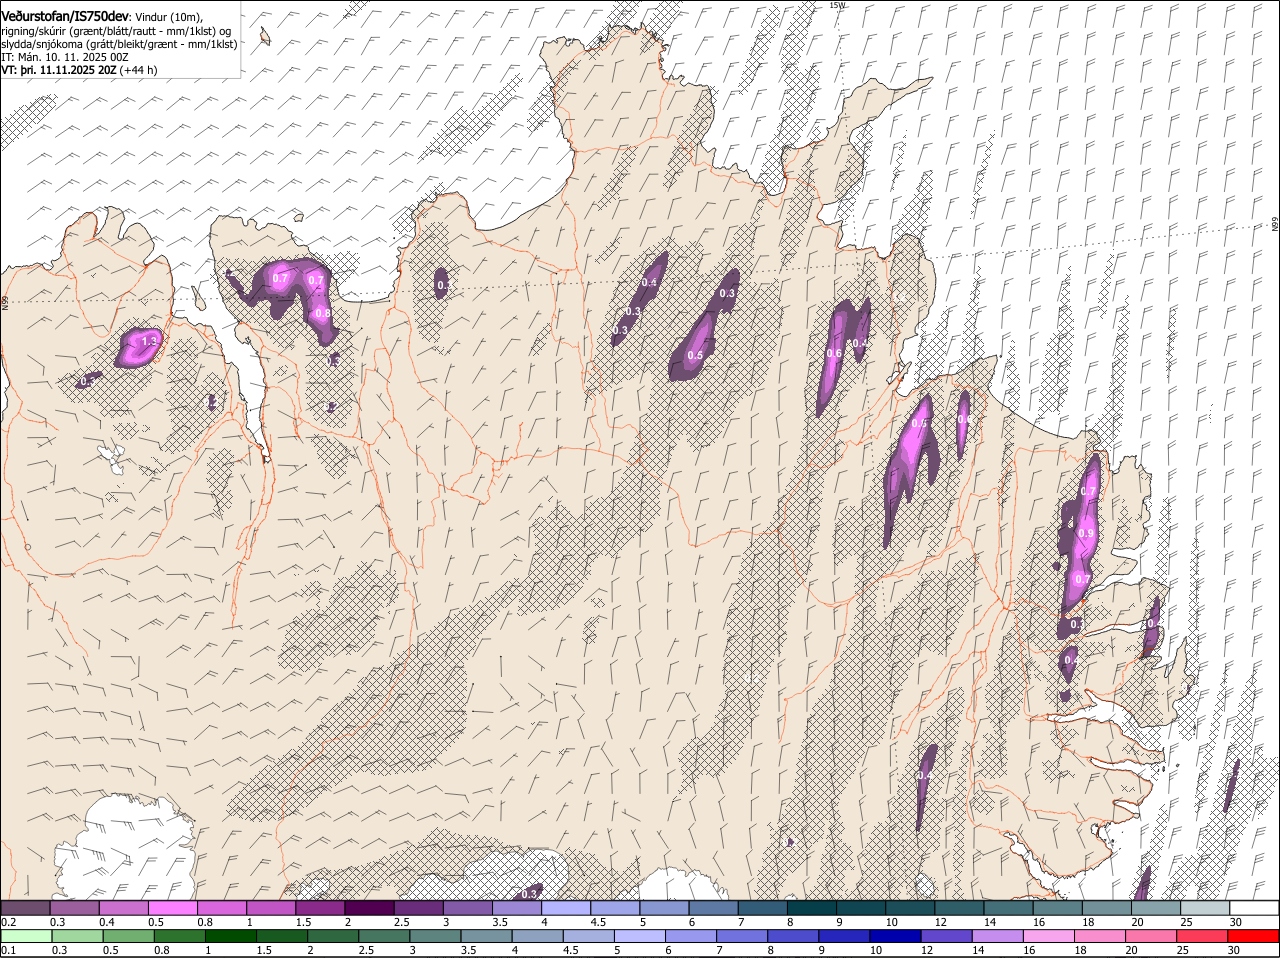Screen dimensions: 1280x958
Task: Select the 3–3.5 swatch in the upper scale
Action: coord(468,907)
